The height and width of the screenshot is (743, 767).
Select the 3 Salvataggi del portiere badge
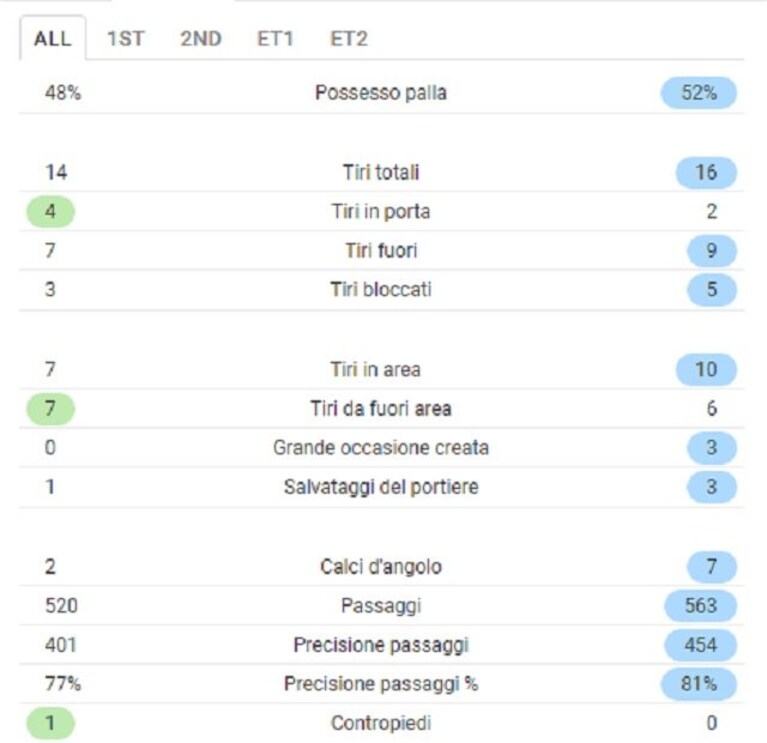click(x=712, y=487)
